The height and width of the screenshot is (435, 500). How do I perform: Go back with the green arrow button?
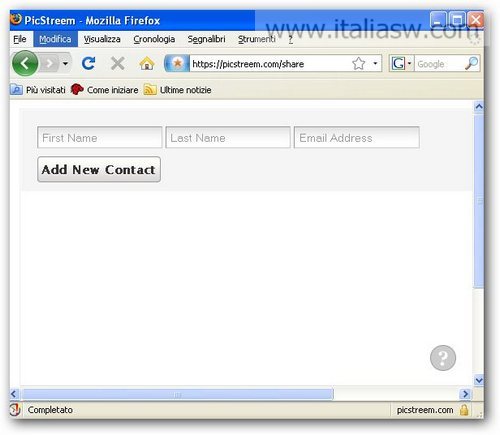(25, 63)
